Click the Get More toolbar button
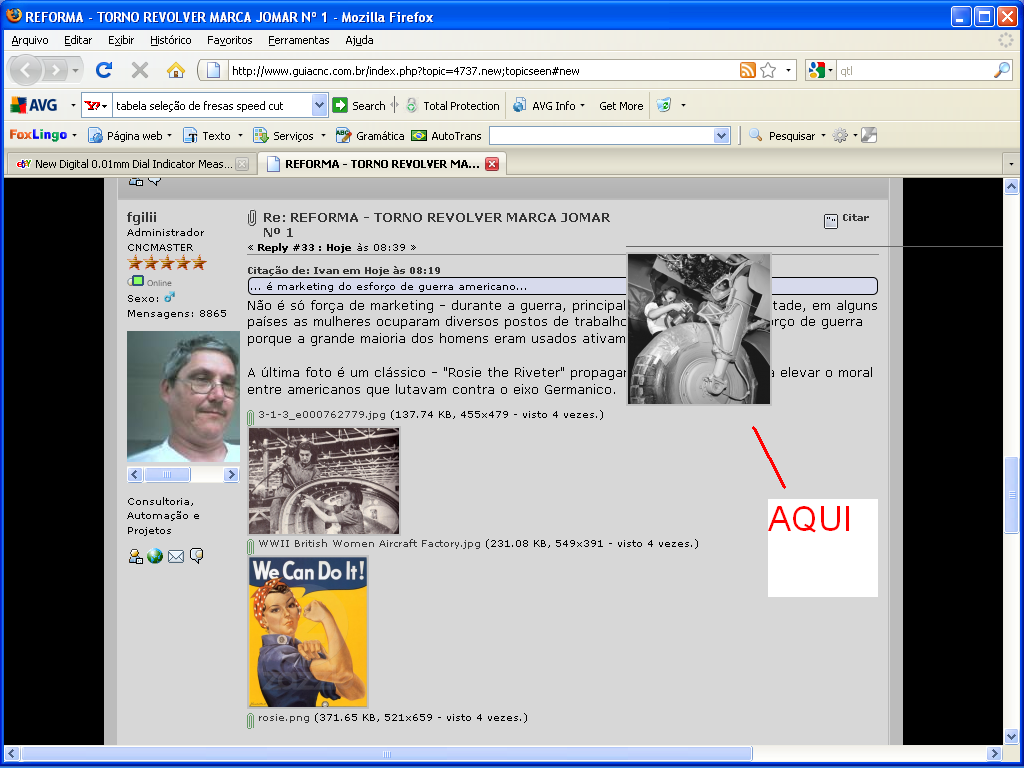 pos(621,105)
